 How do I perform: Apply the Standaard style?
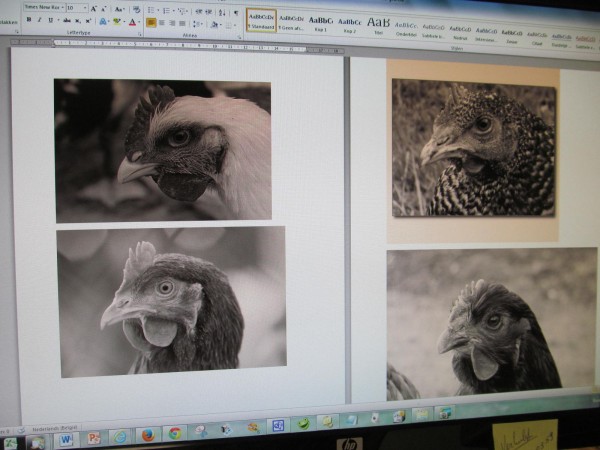pos(261,21)
